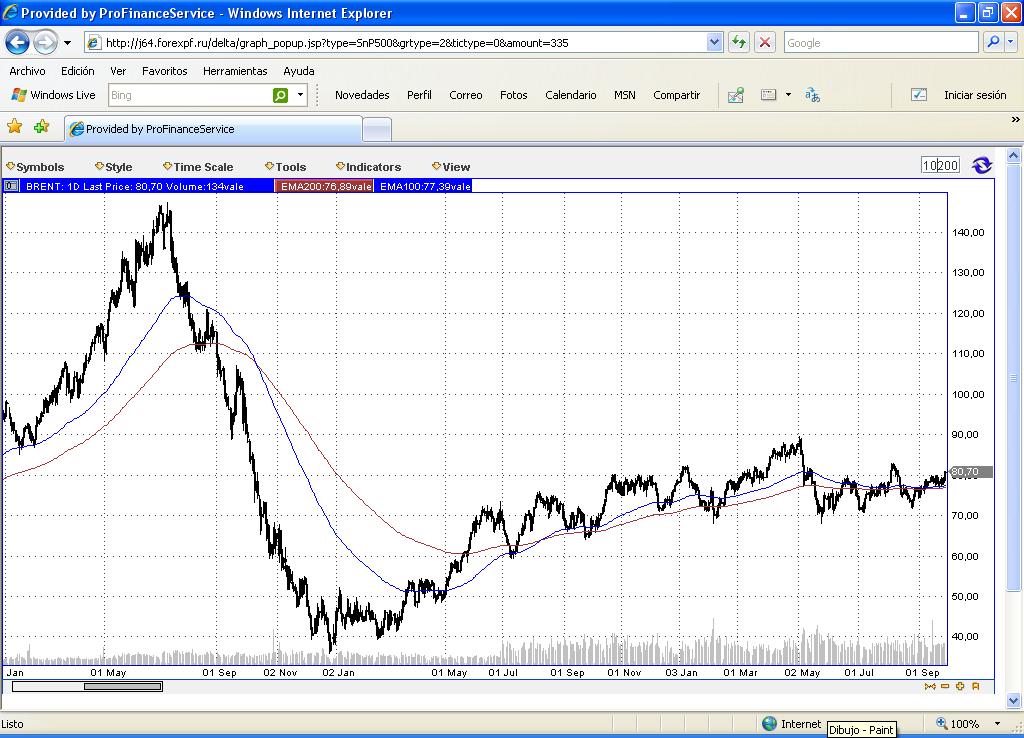Refresh the page using green arrows icon
Image resolution: width=1024 pixels, height=738 pixels.
pyautogui.click(x=739, y=43)
